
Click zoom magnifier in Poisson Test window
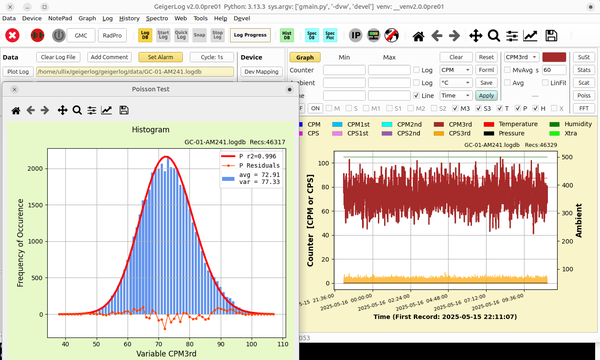point(77,111)
